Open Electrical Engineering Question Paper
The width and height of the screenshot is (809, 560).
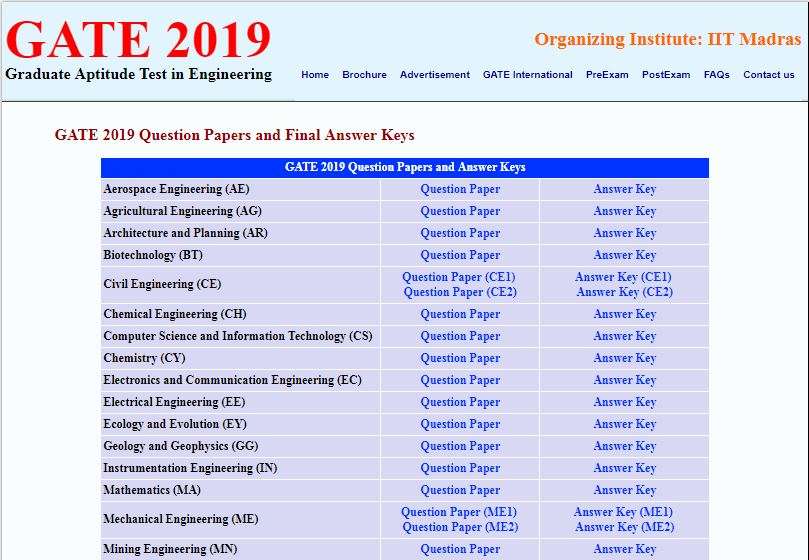coord(460,402)
